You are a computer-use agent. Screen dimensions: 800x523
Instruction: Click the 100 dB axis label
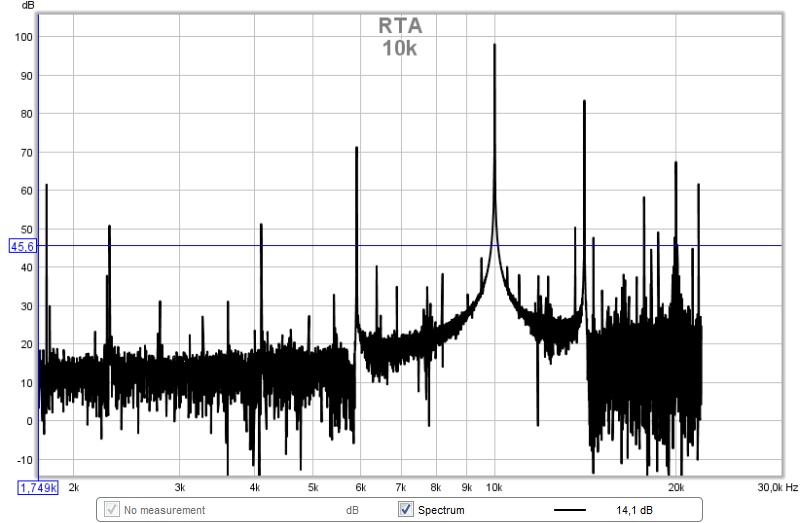coord(23,37)
